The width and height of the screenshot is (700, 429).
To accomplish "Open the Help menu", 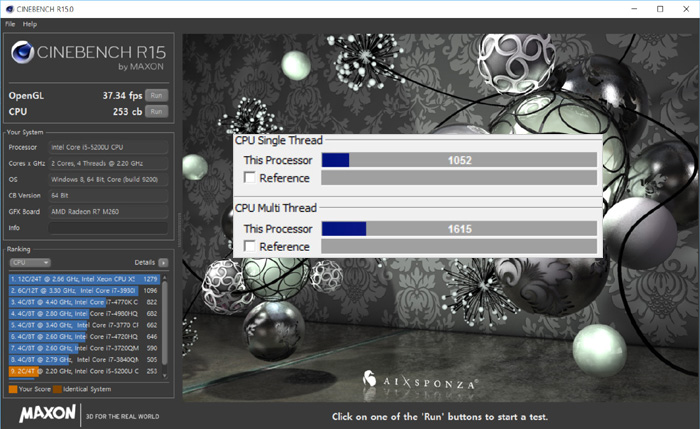I will tap(30, 23).
